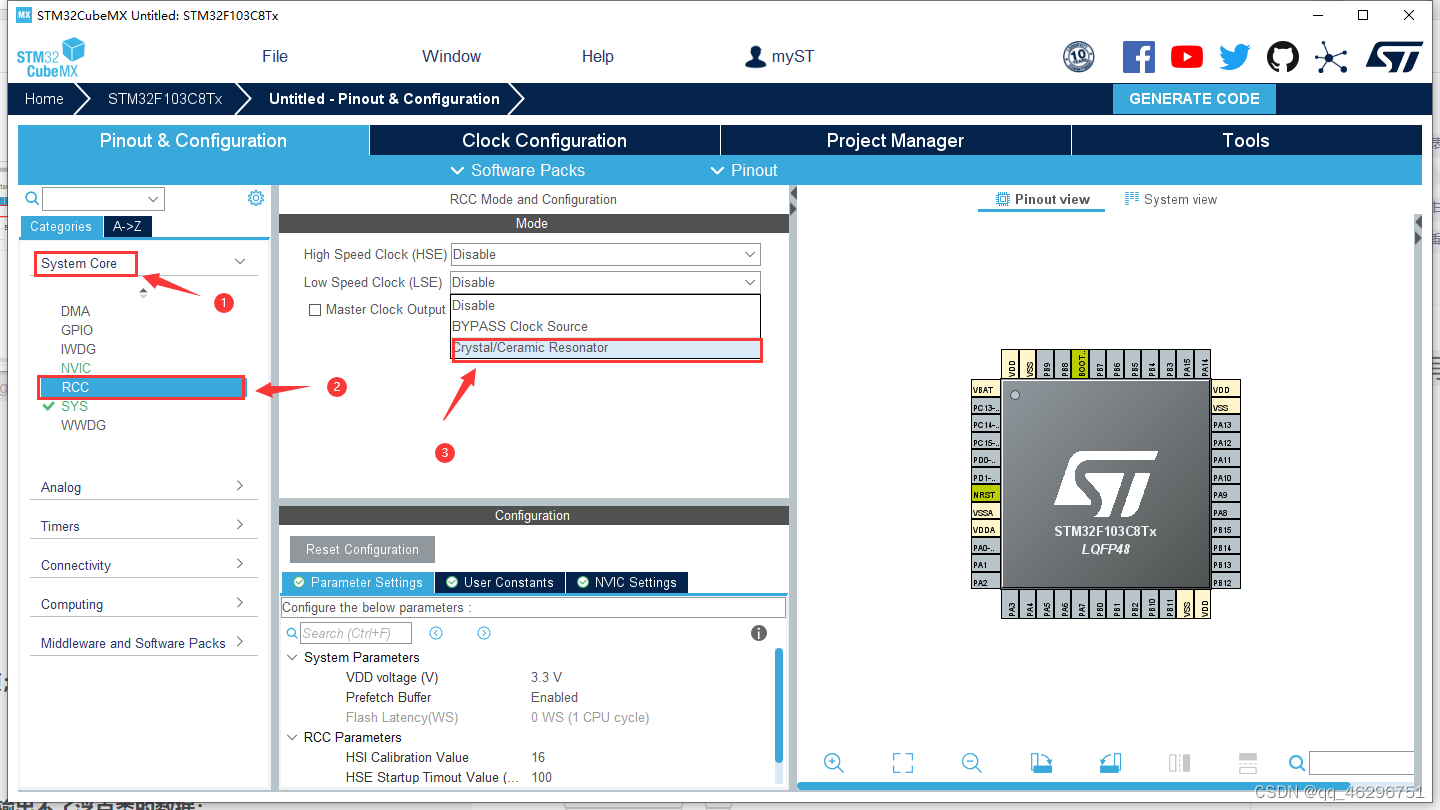
Task: Zoom in on the pinout view
Action: [x=833, y=762]
